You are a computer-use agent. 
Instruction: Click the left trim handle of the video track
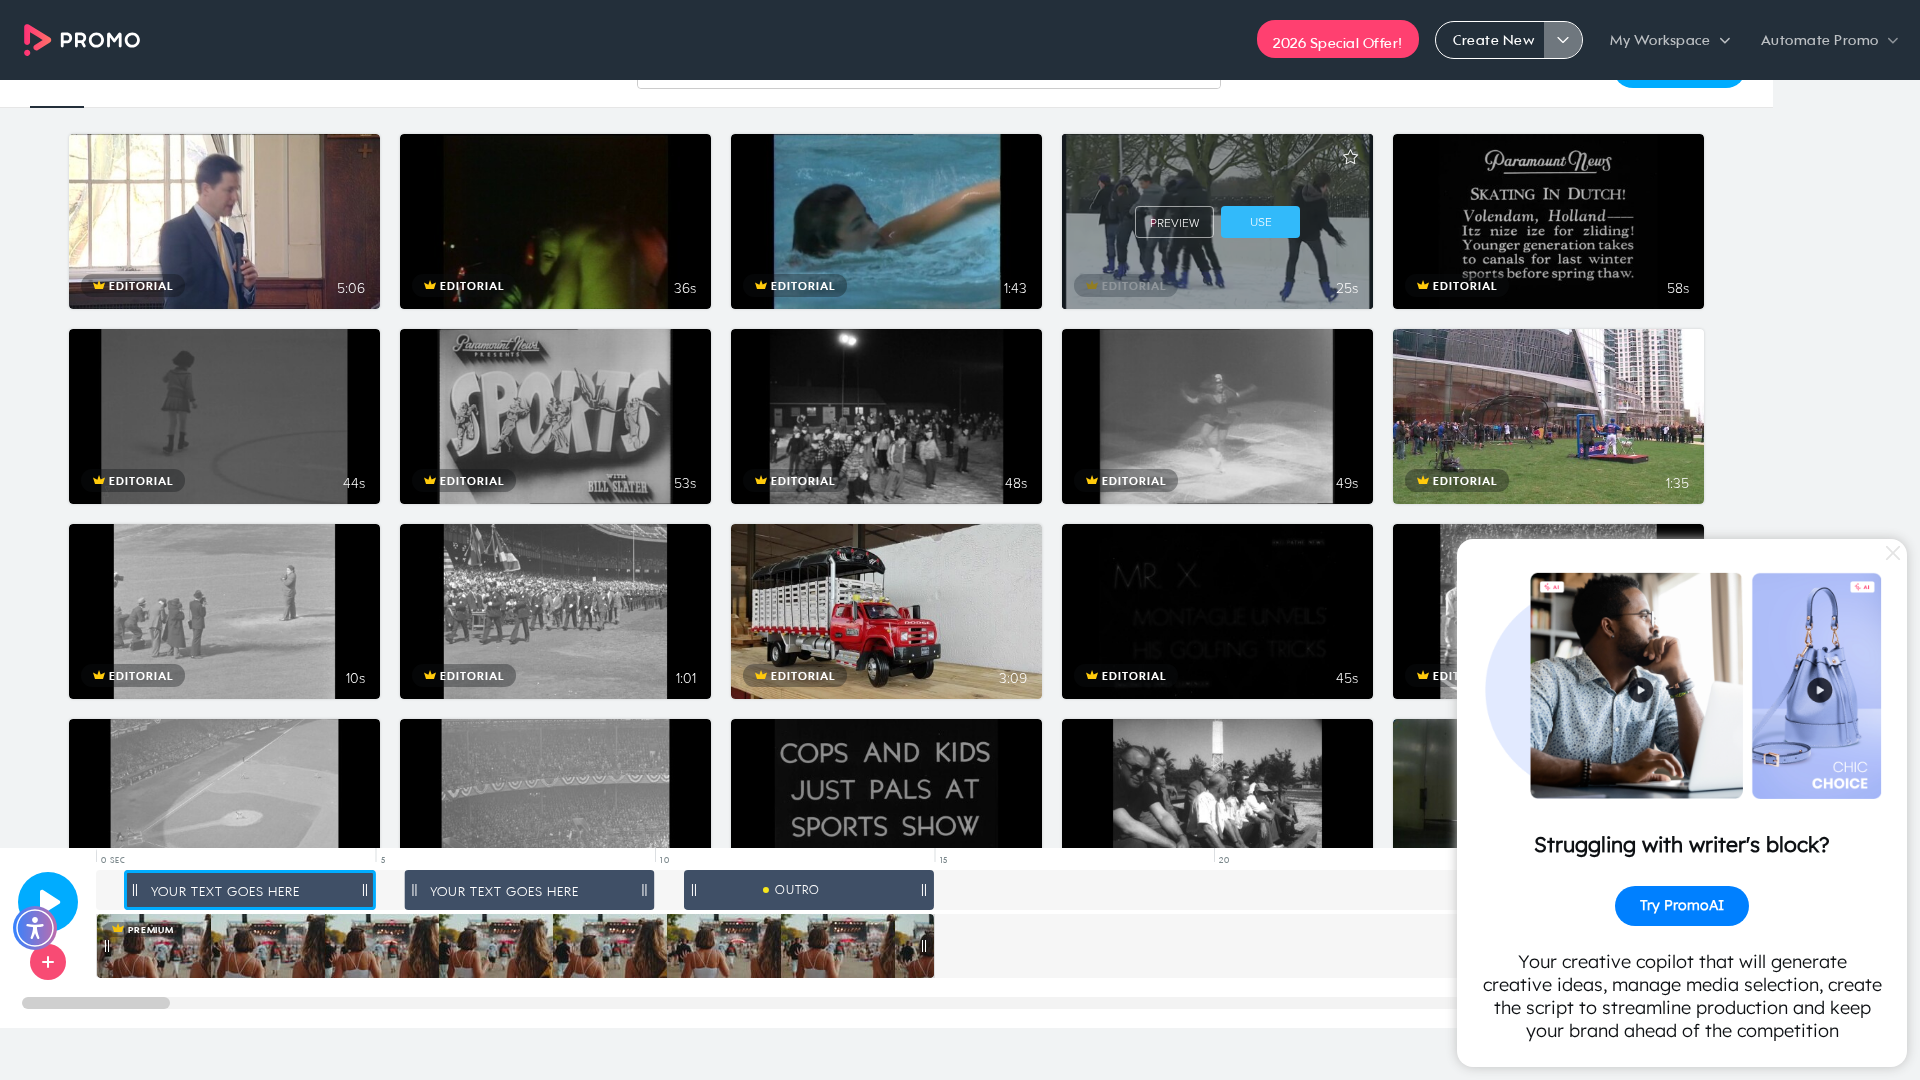coord(106,946)
